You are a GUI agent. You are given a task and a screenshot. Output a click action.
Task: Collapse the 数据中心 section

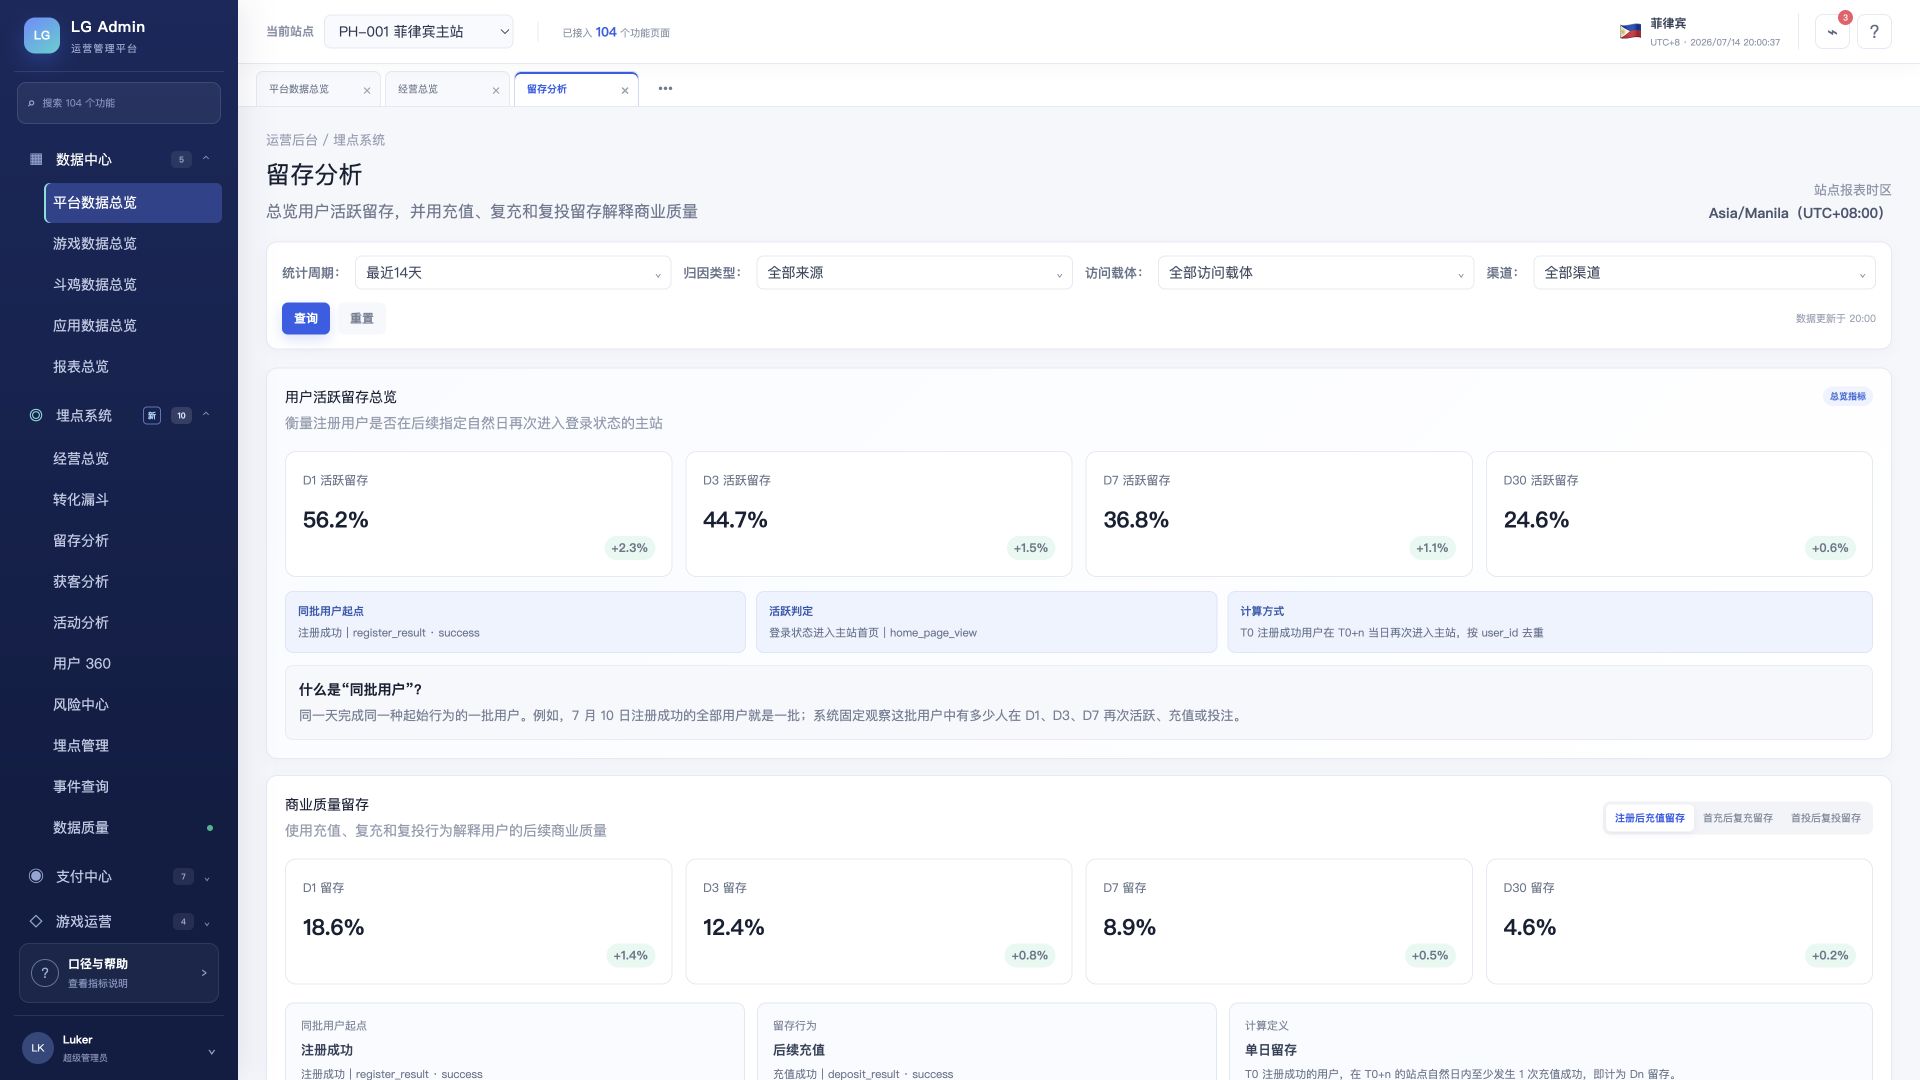pyautogui.click(x=206, y=158)
